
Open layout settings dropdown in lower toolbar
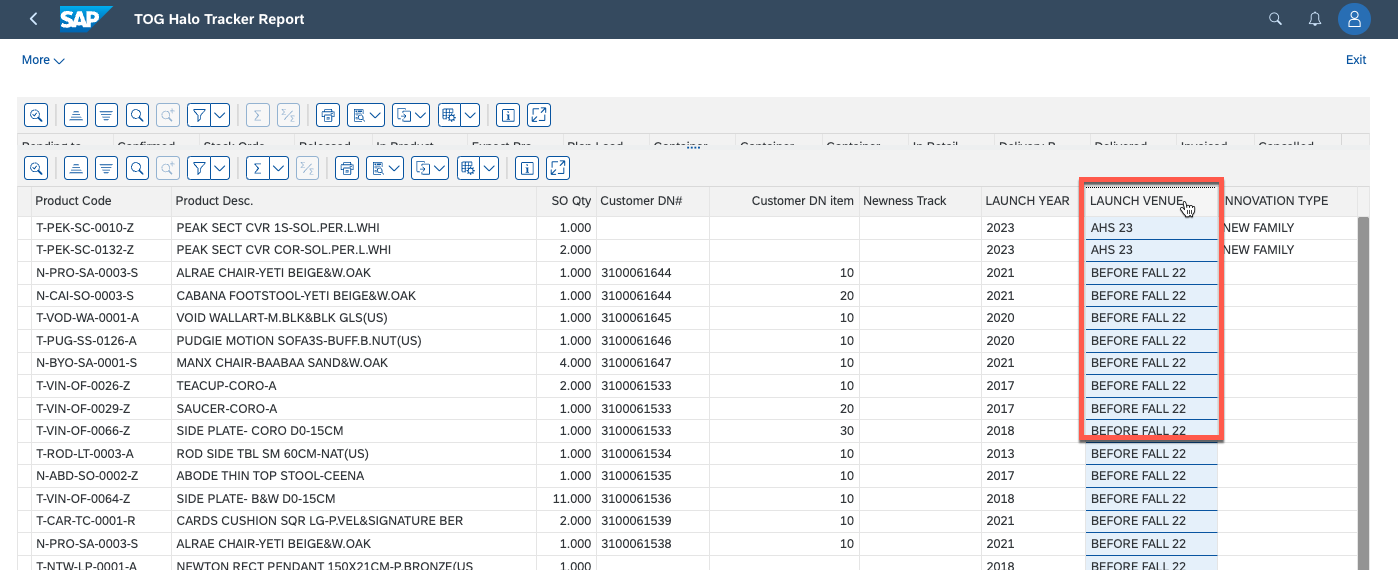click(488, 168)
